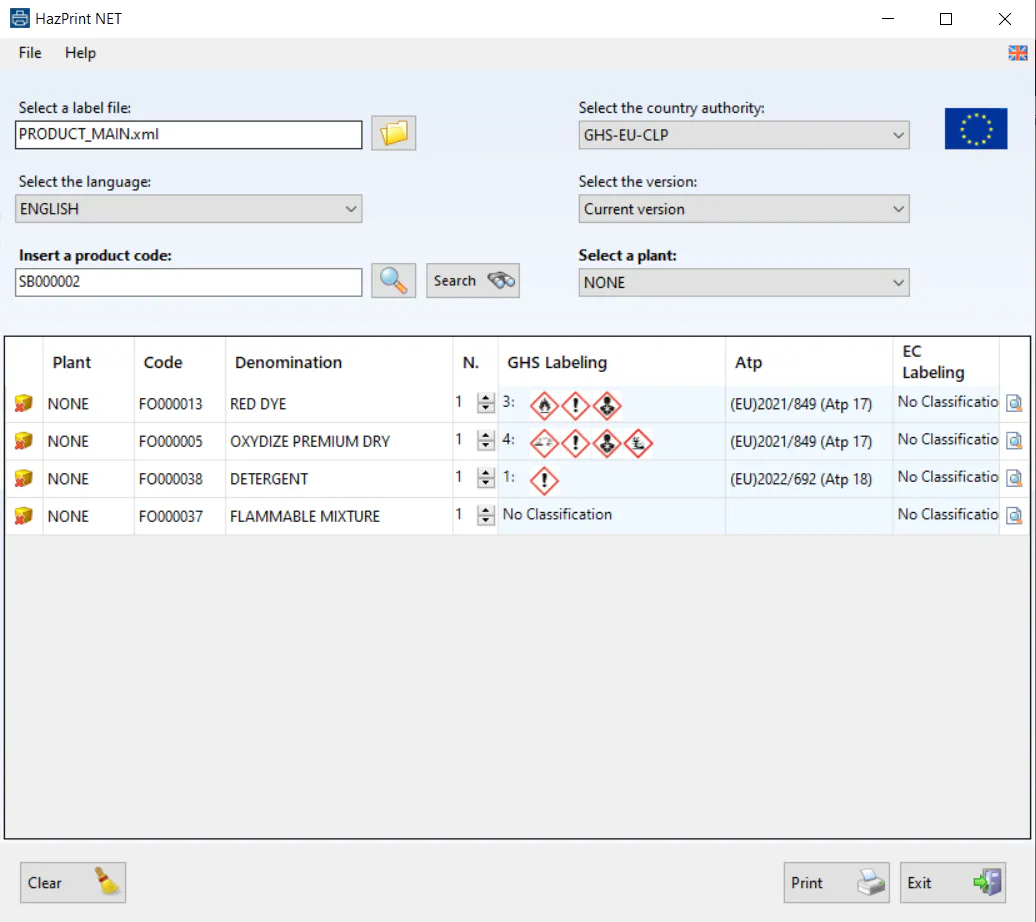Image resolution: width=1036 pixels, height=922 pixels.
Task: Open country authority dropdown GHS-EU-CLP
Action: tap(744, 135)
